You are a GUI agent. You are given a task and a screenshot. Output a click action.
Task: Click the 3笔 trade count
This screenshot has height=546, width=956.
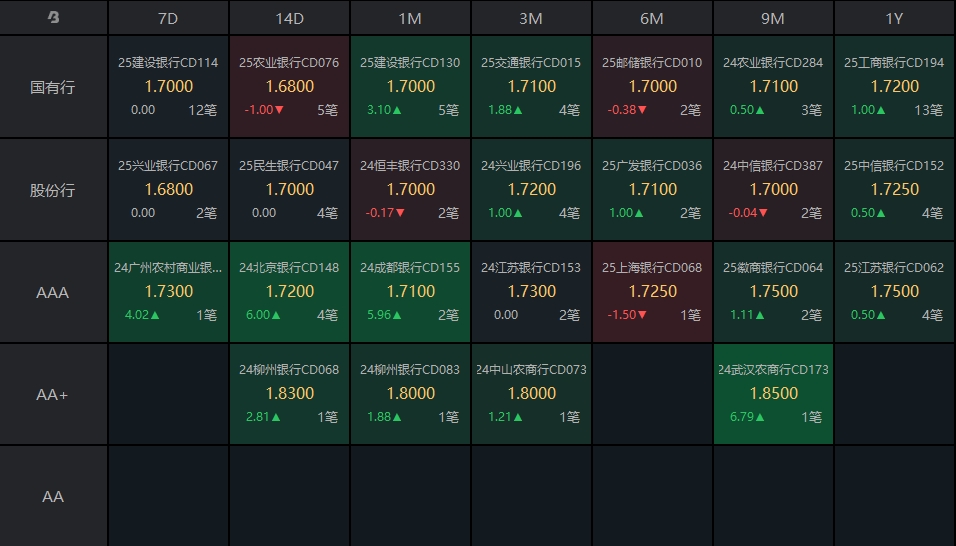point(812,110)
